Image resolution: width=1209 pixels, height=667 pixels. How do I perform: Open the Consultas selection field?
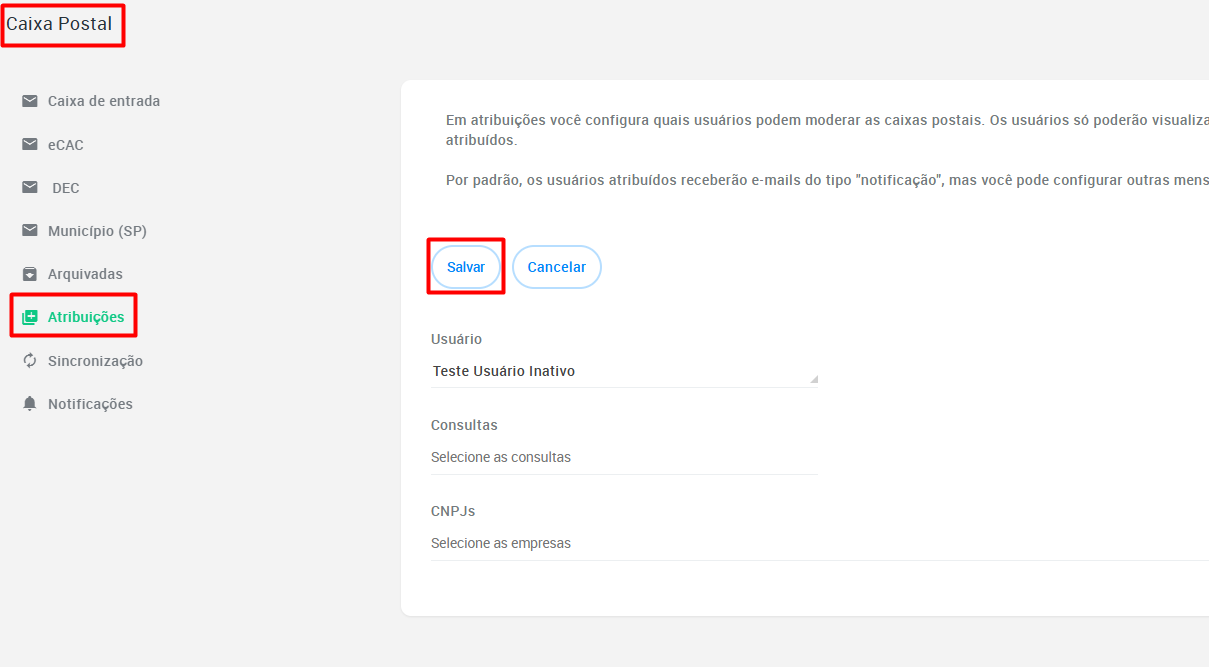pos(624,457)
